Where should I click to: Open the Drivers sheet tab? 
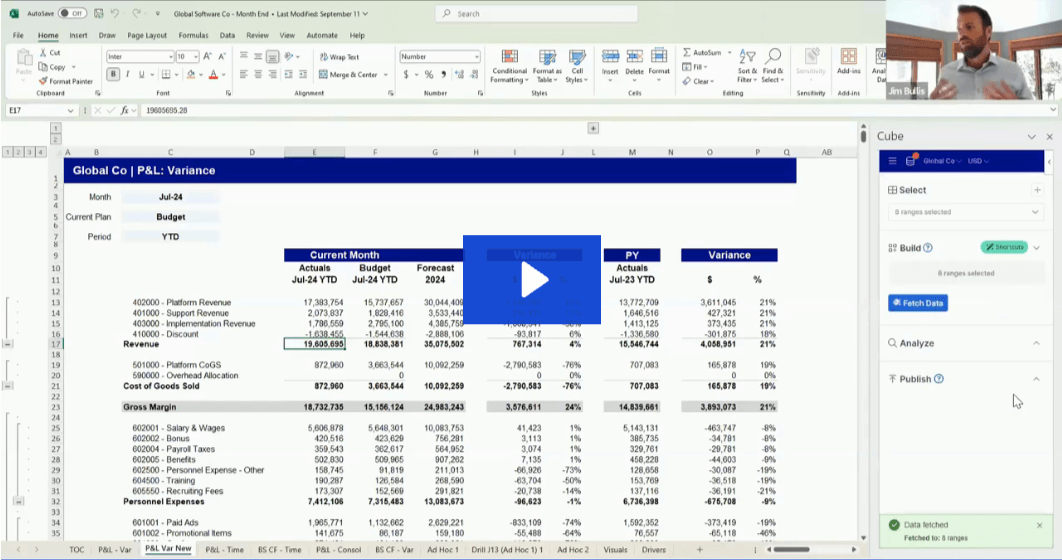[654, 550]
